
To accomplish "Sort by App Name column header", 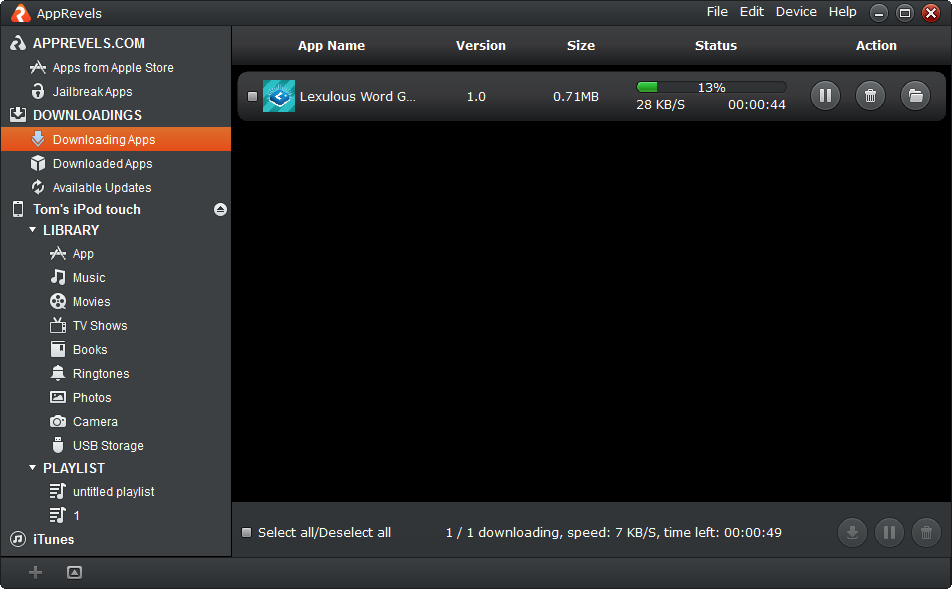I will (332, 46).
